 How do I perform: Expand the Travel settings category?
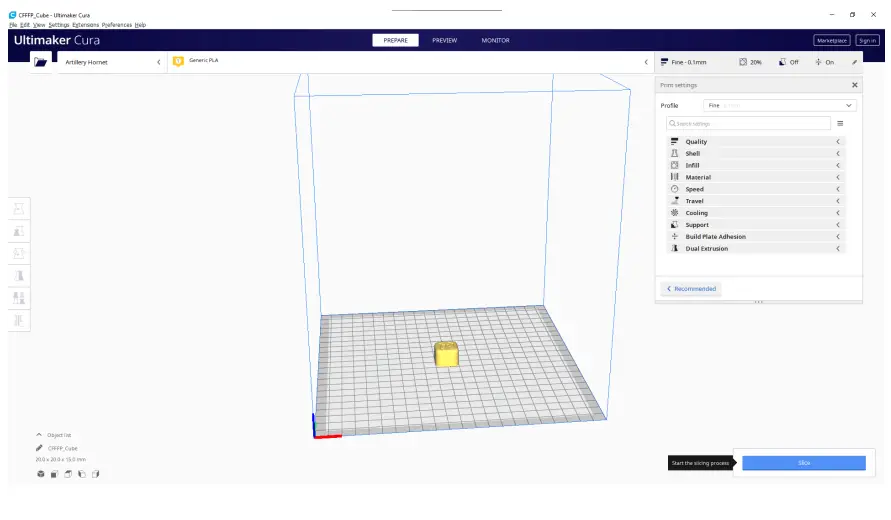point(756,201)
